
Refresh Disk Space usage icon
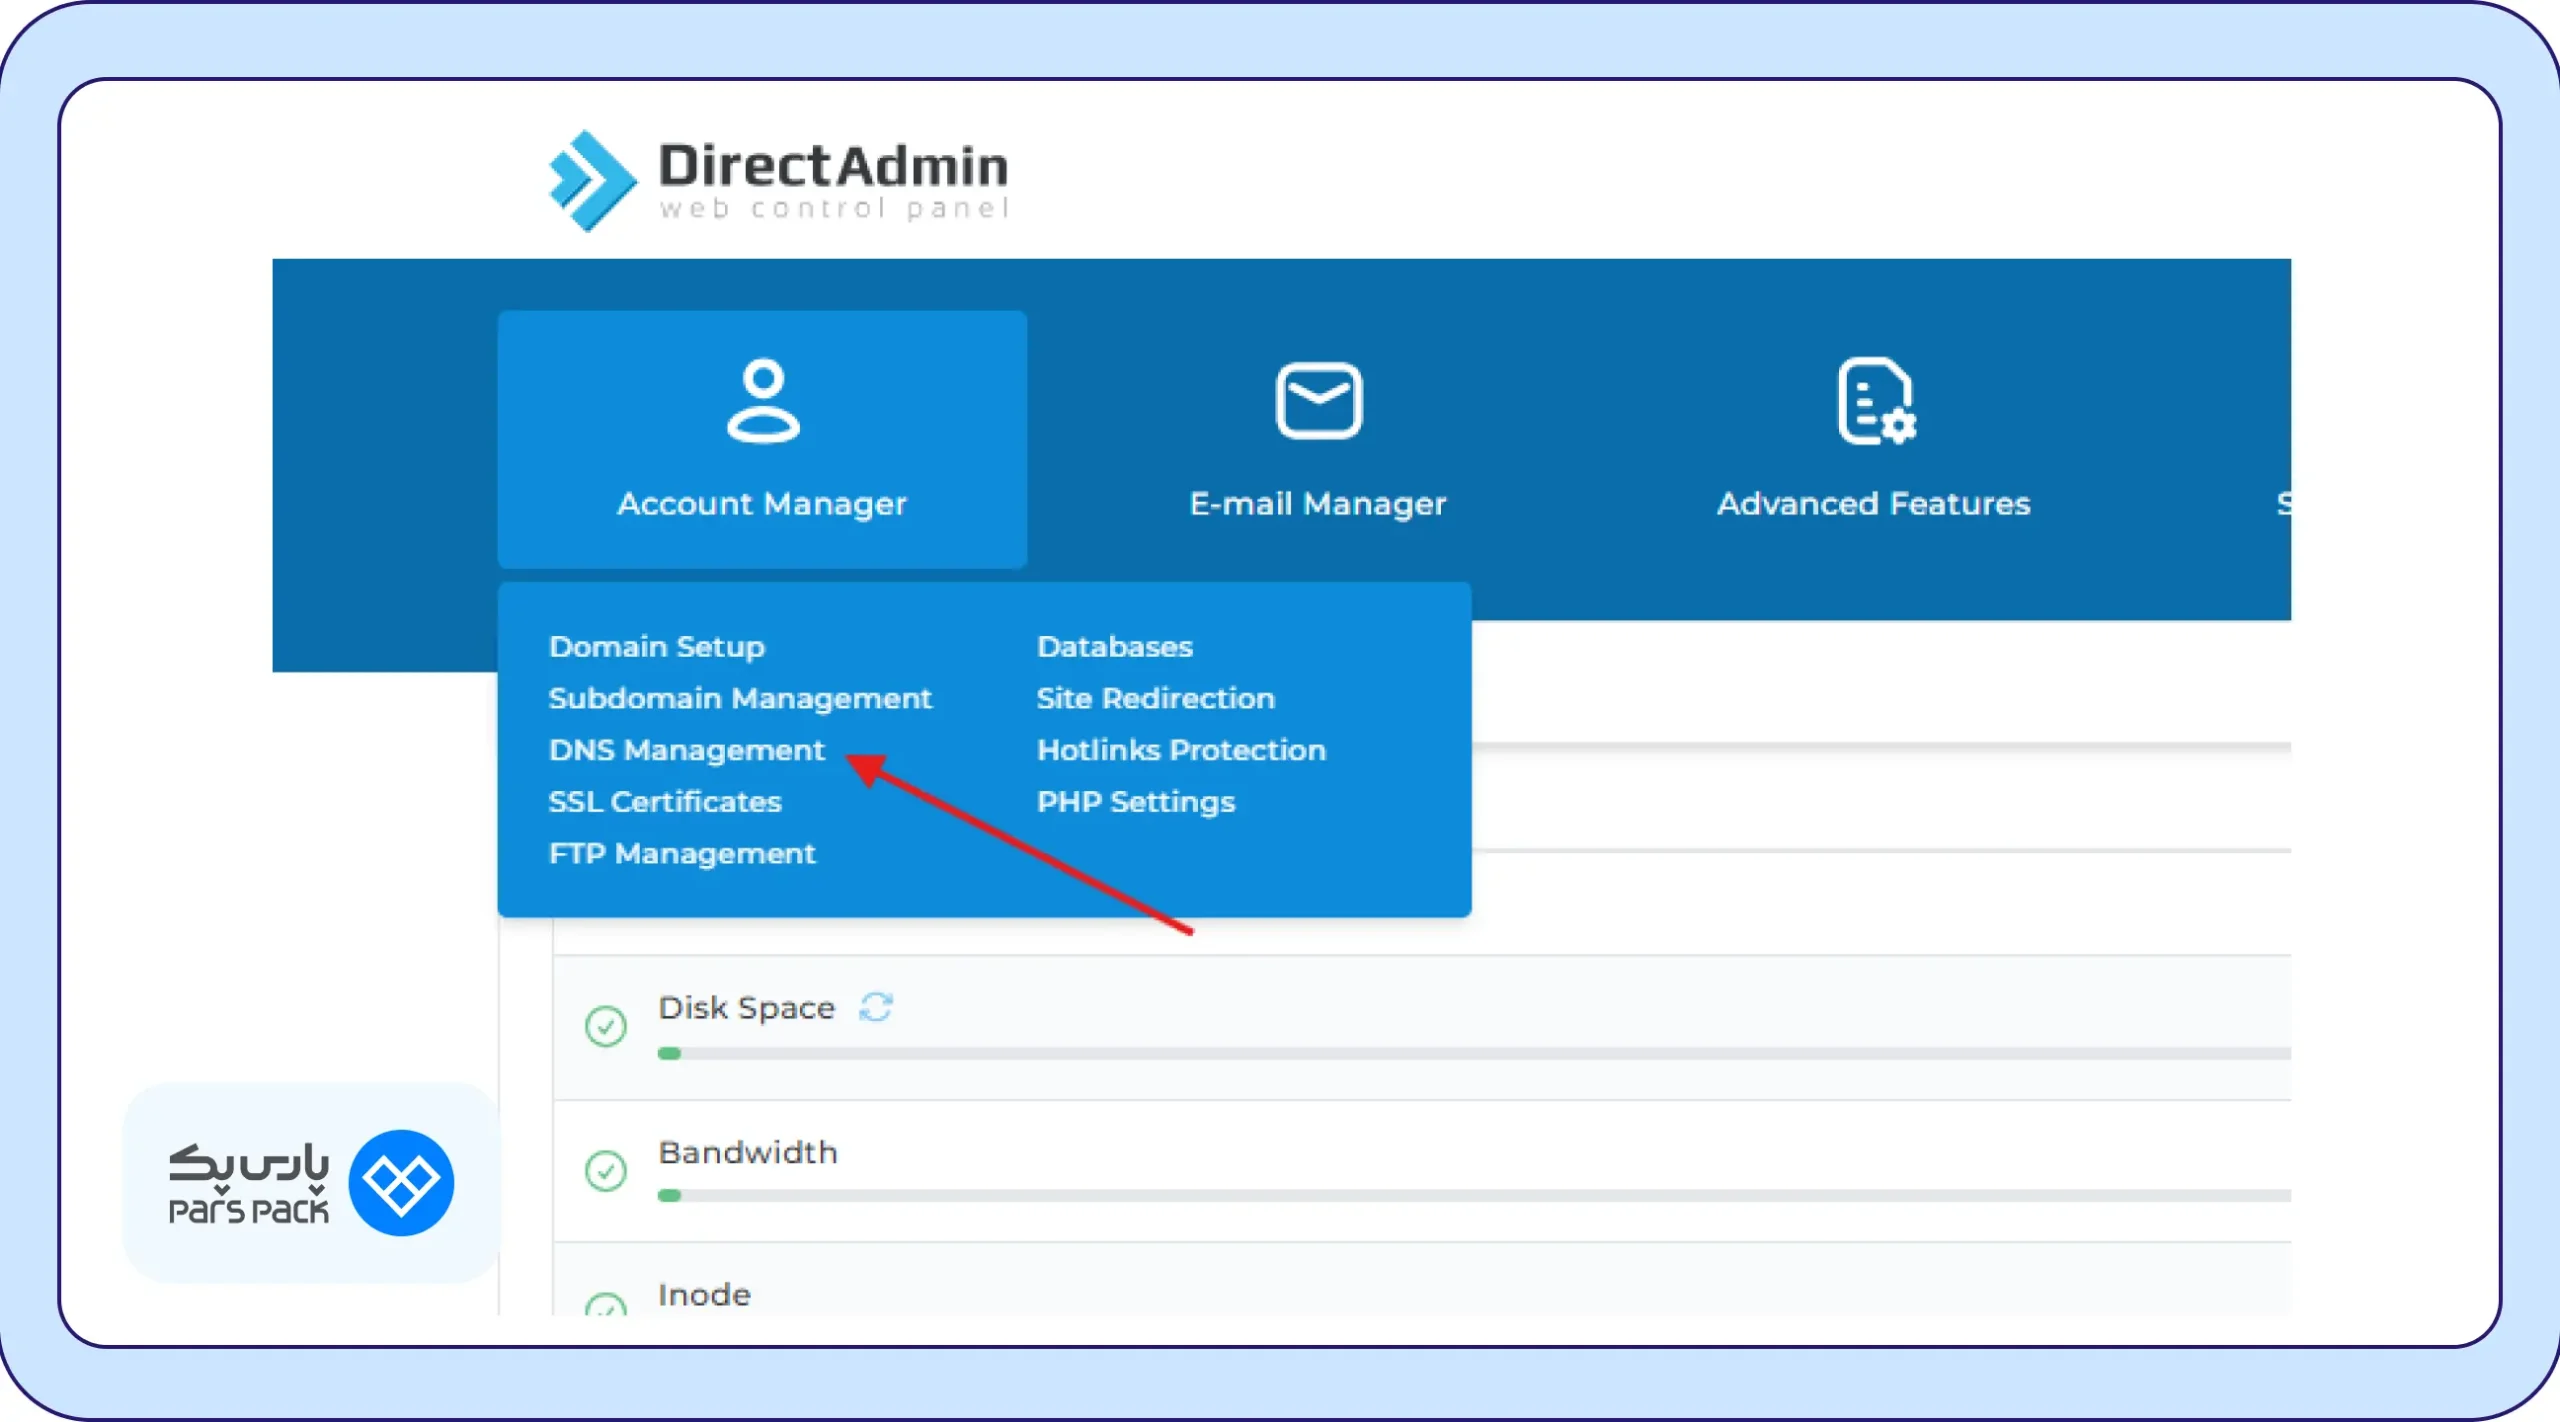tap(876, 1007)
